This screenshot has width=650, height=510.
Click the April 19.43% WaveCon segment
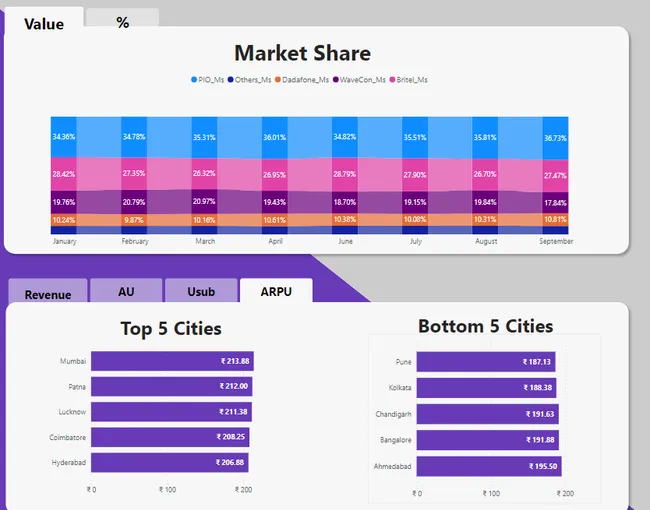274,202
